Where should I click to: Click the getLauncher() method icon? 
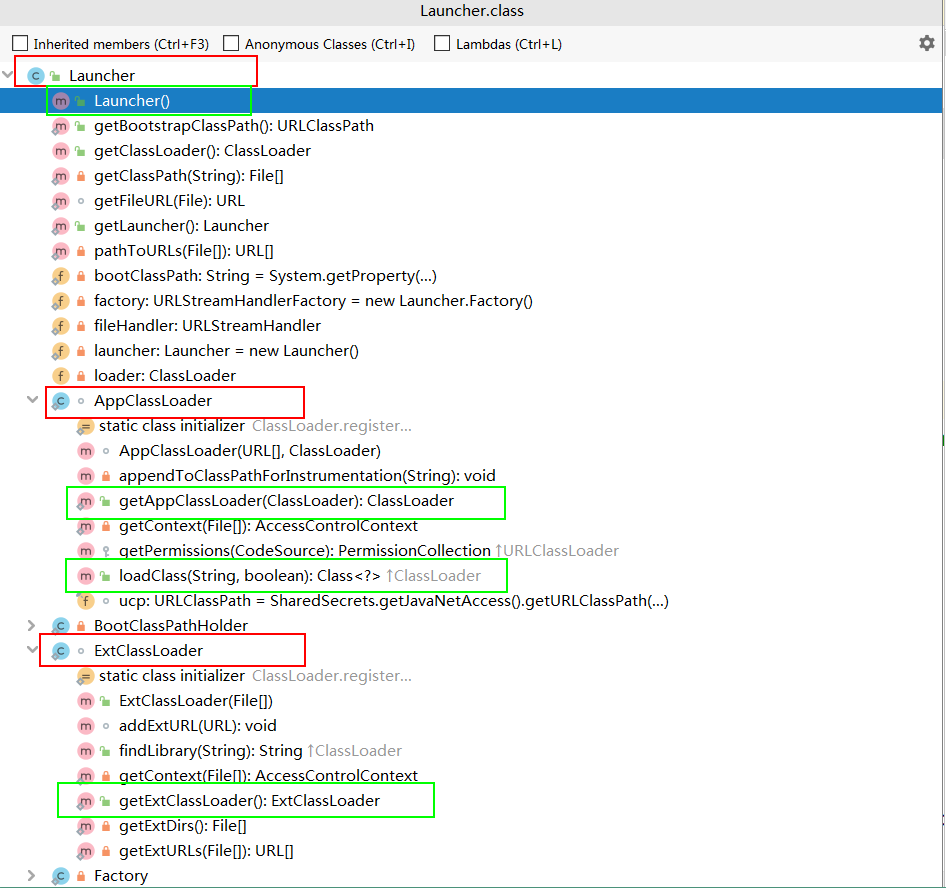(x=60, y=226)
